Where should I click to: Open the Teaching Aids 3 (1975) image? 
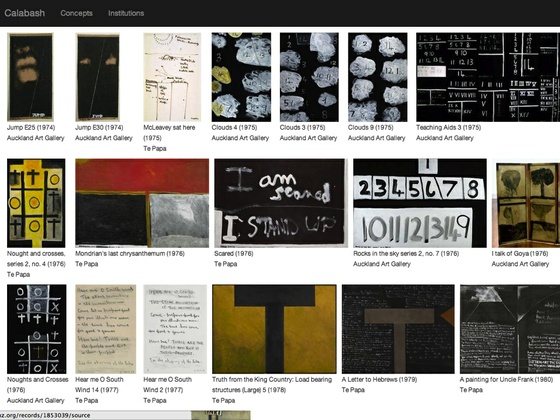pyautogui.click(x=488, y=77)
